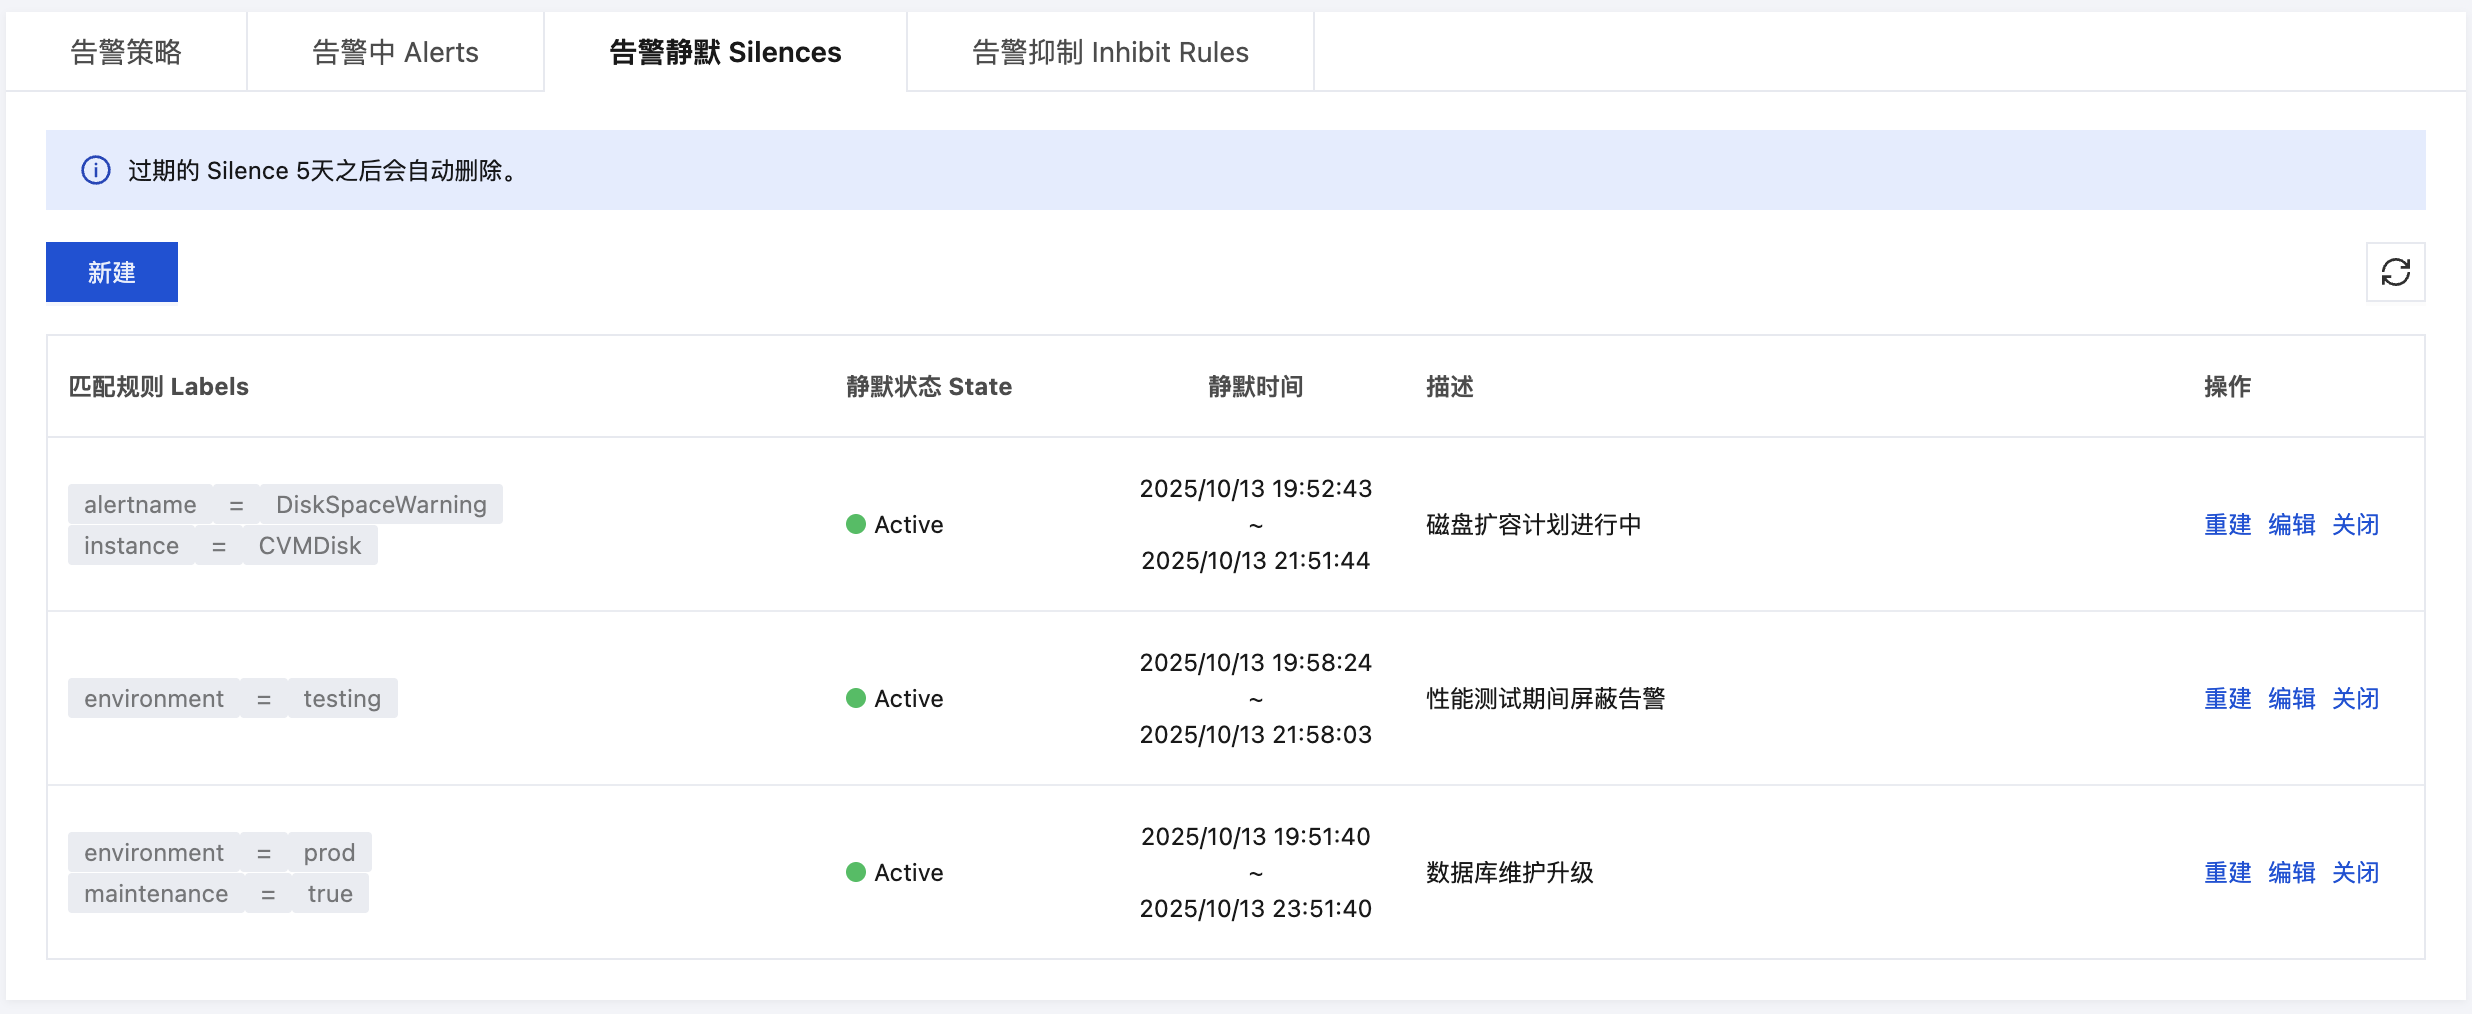Screen dimensions: 2472x1014
Task: Click green Active status dot for prod maintenance silence
Action: tap(856, 872)
